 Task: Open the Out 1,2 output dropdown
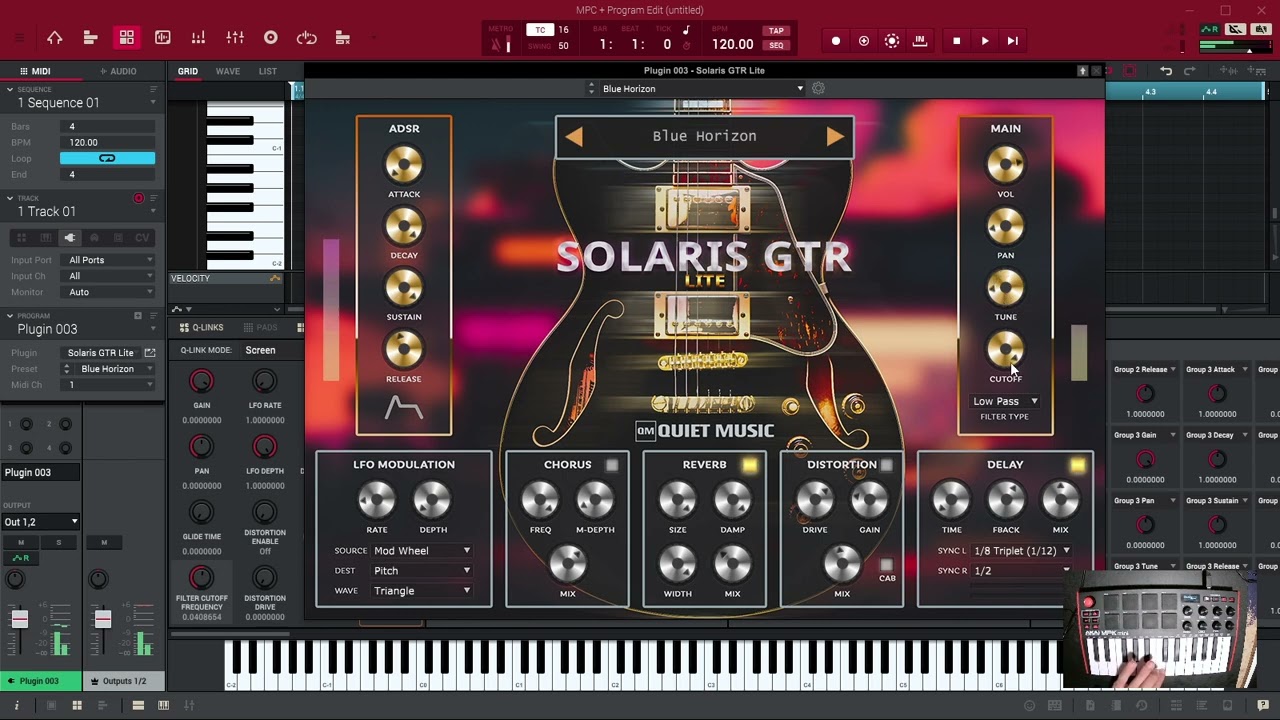click(40, 522)
